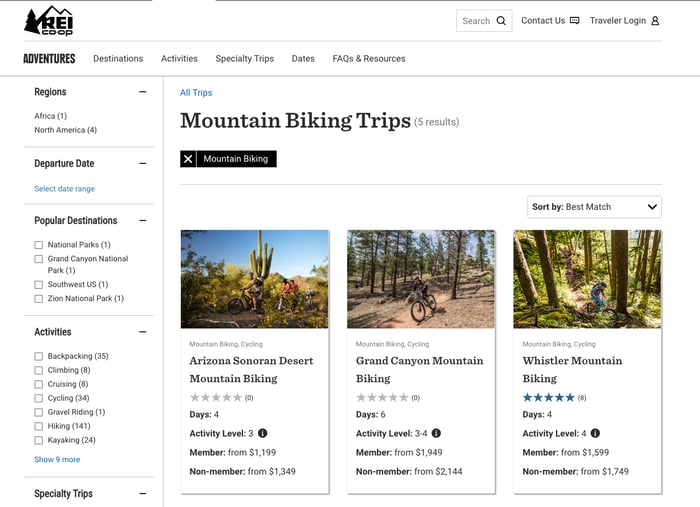Screen dimensions: 700x507
Task: Tick the Kayaking checkbox
Action: pos(39,440)
